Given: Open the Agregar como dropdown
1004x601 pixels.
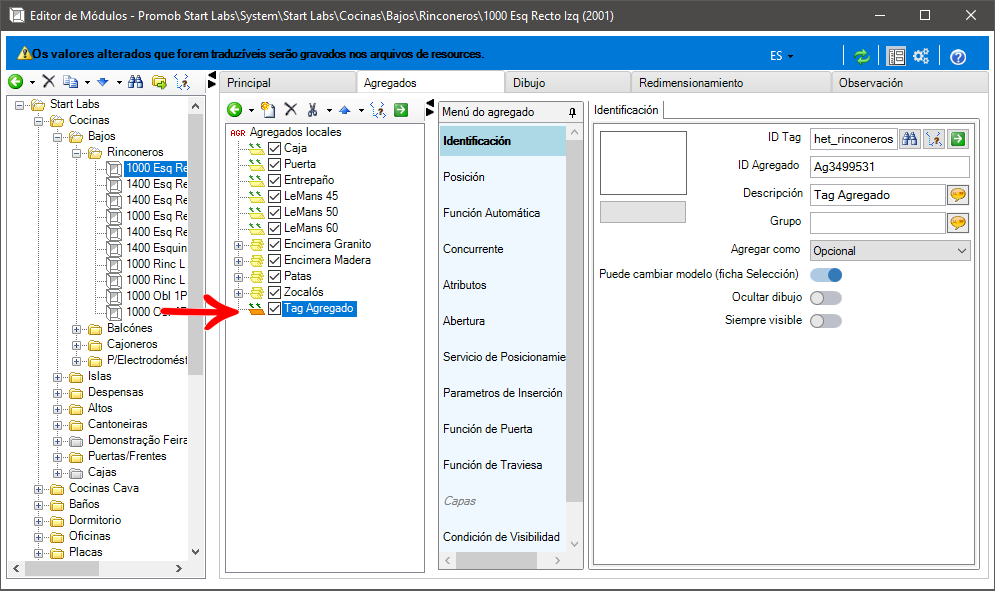Looking at the screenshot, I should [x=890, y=251].
